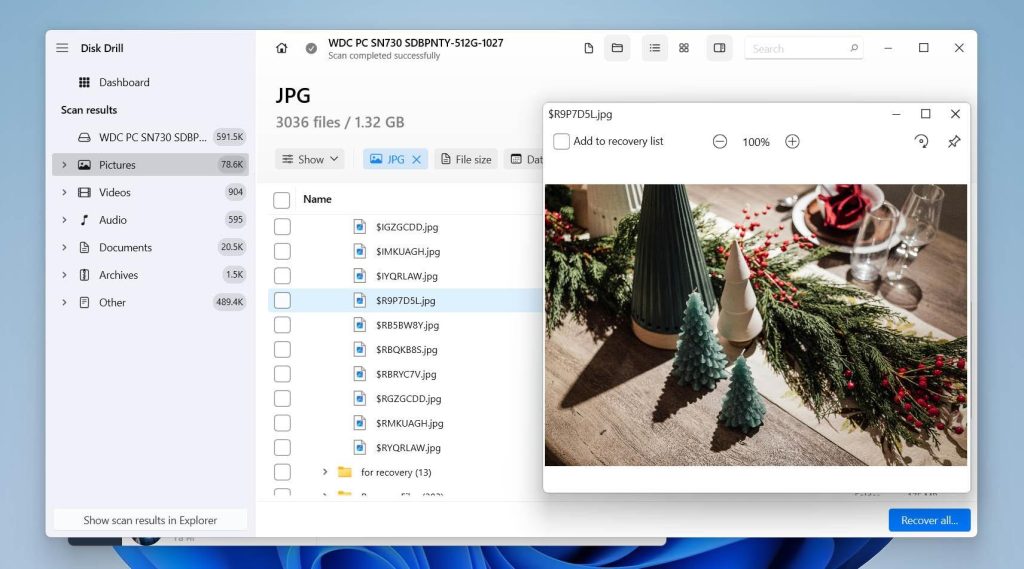Click the Videos film icon
The width and height of the screenshot is (1024, 569).
[84, 192]
